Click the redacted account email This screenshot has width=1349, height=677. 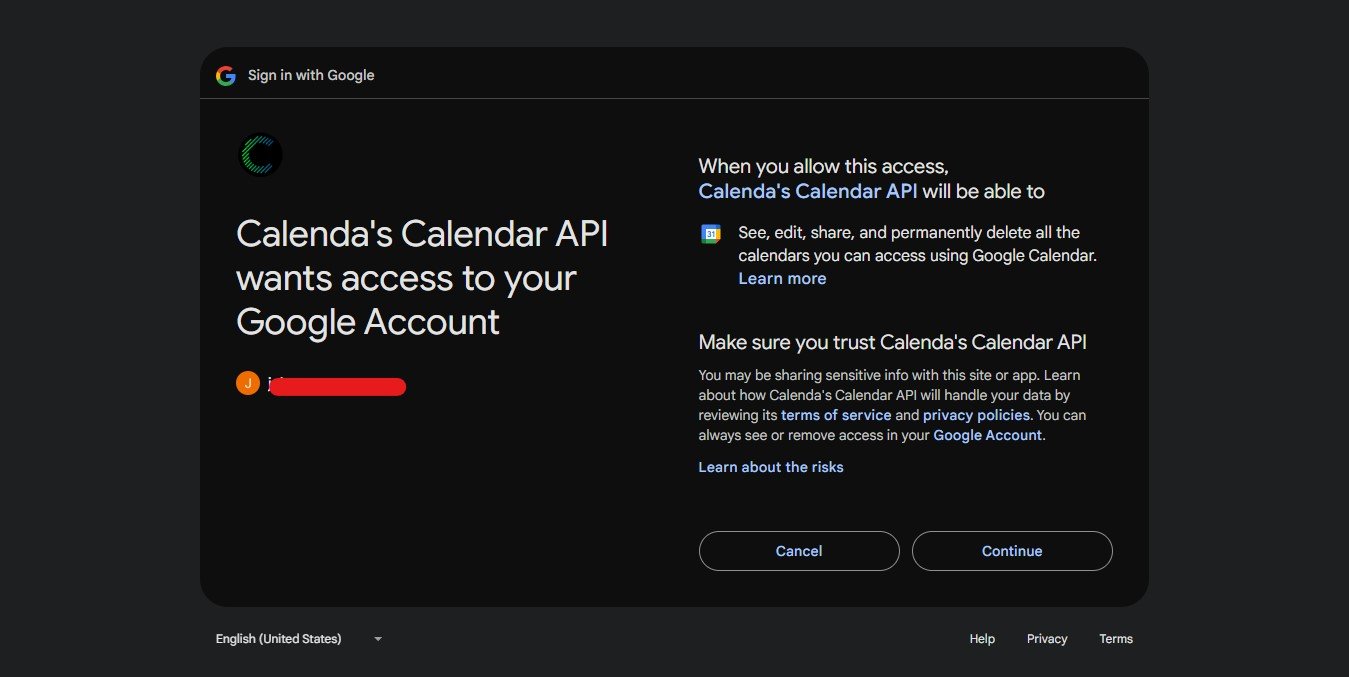337,386
